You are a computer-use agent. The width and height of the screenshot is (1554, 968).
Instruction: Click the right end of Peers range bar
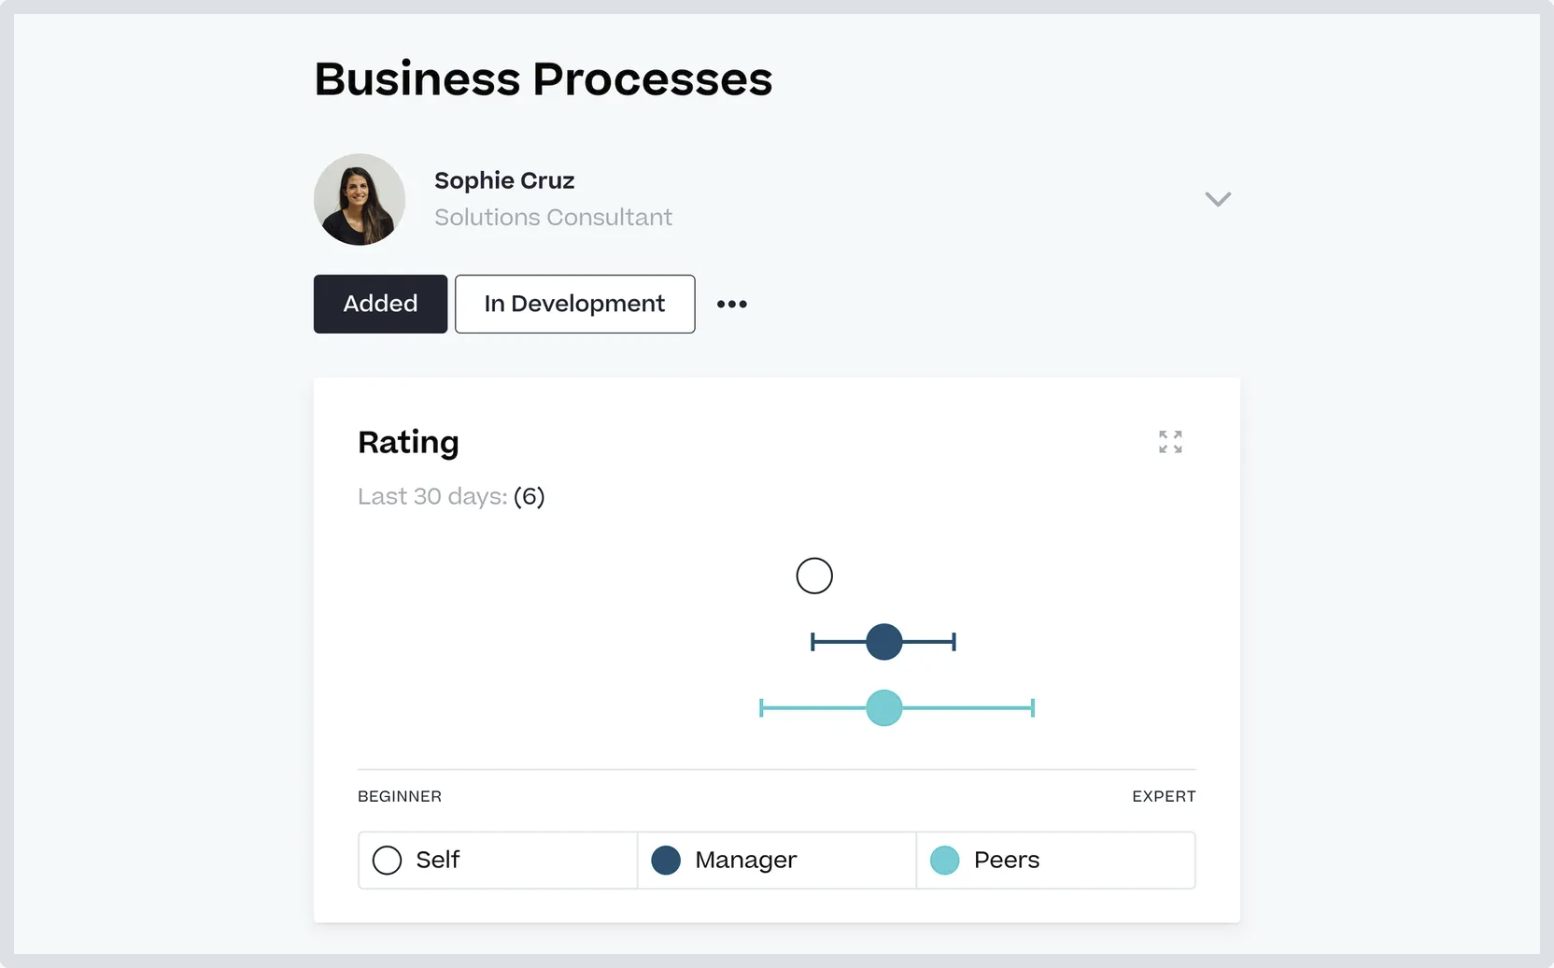[x=1032, y=708]
